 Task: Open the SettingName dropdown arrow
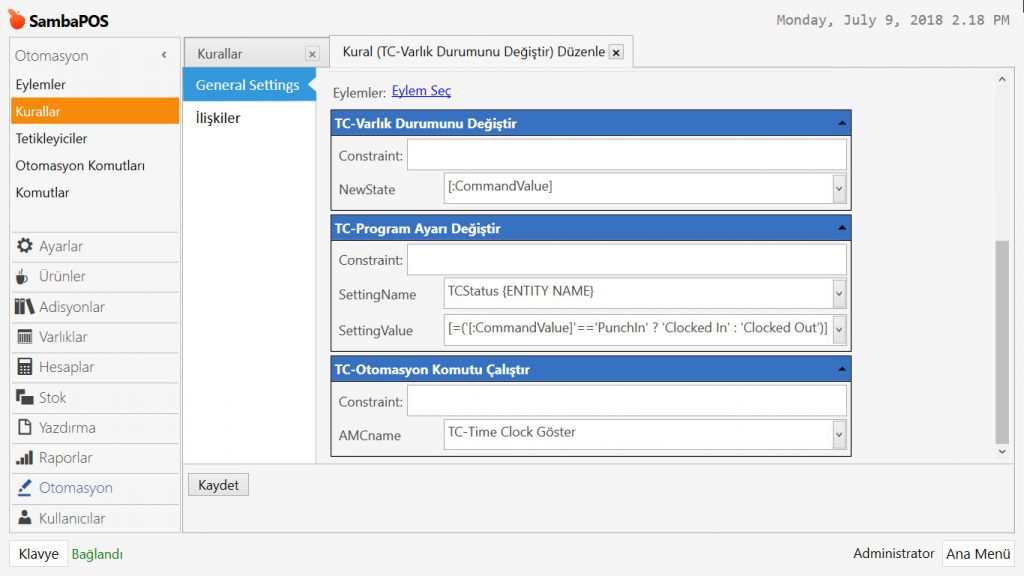coord(839,293)
